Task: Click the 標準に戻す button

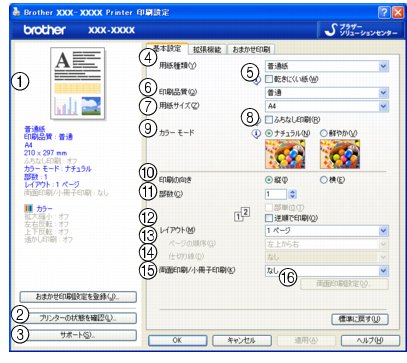Action: pos(360,319)
